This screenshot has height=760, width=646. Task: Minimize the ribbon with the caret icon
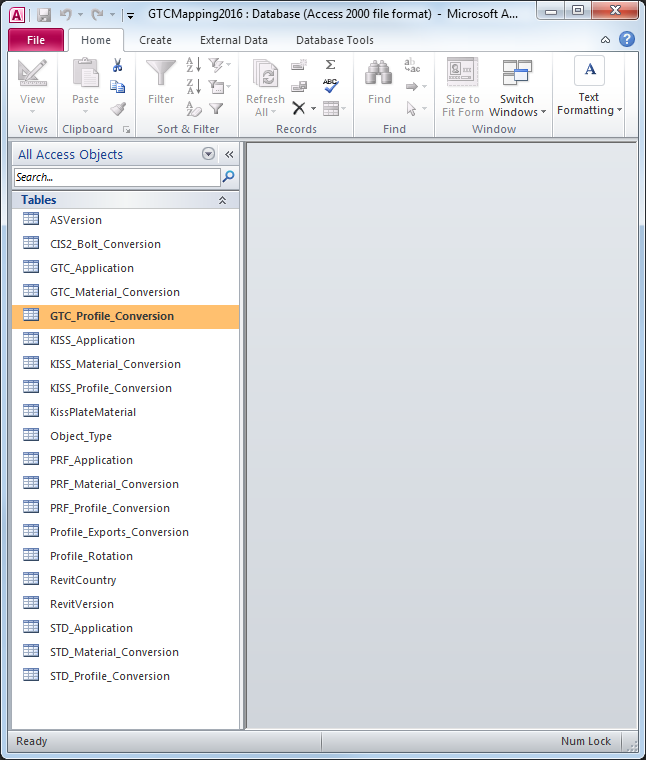click(x=605, y=40)
